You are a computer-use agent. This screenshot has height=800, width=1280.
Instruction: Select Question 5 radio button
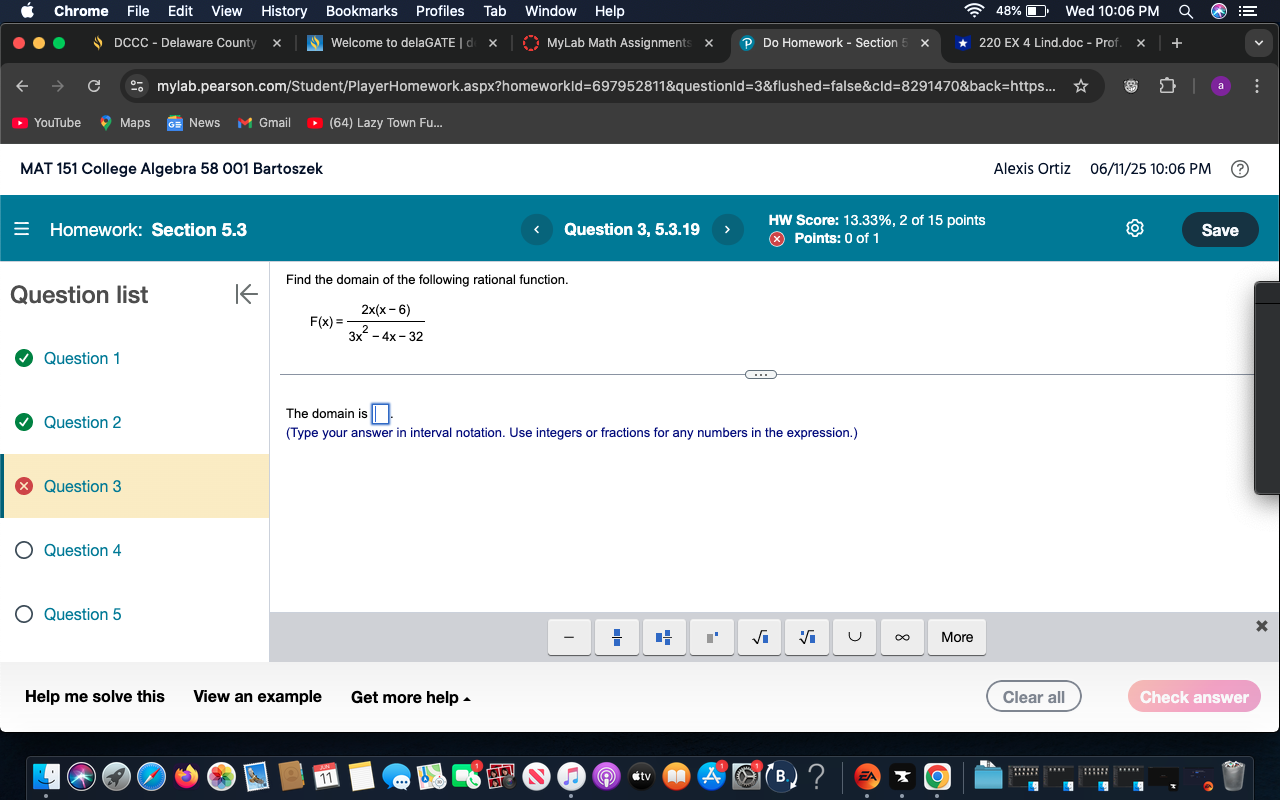click(23, 614)
